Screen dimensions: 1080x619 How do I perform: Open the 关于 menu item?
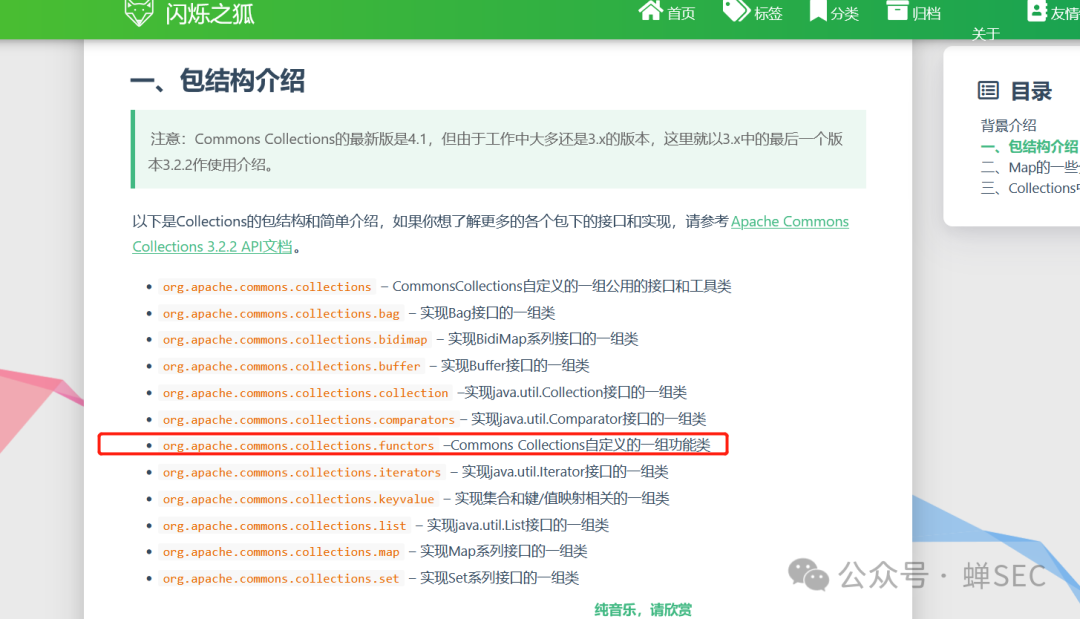point(986,33)
